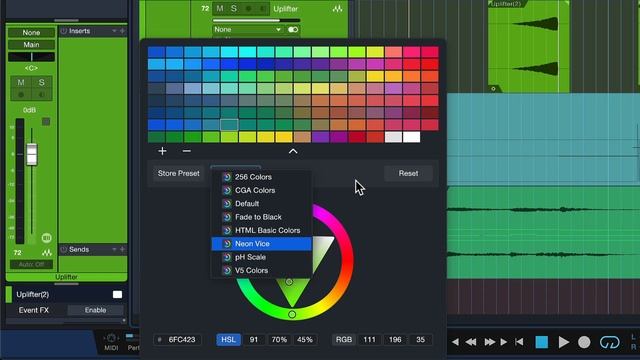
Task: Switch color mode to RGB
Action: (x=344, y=340)
